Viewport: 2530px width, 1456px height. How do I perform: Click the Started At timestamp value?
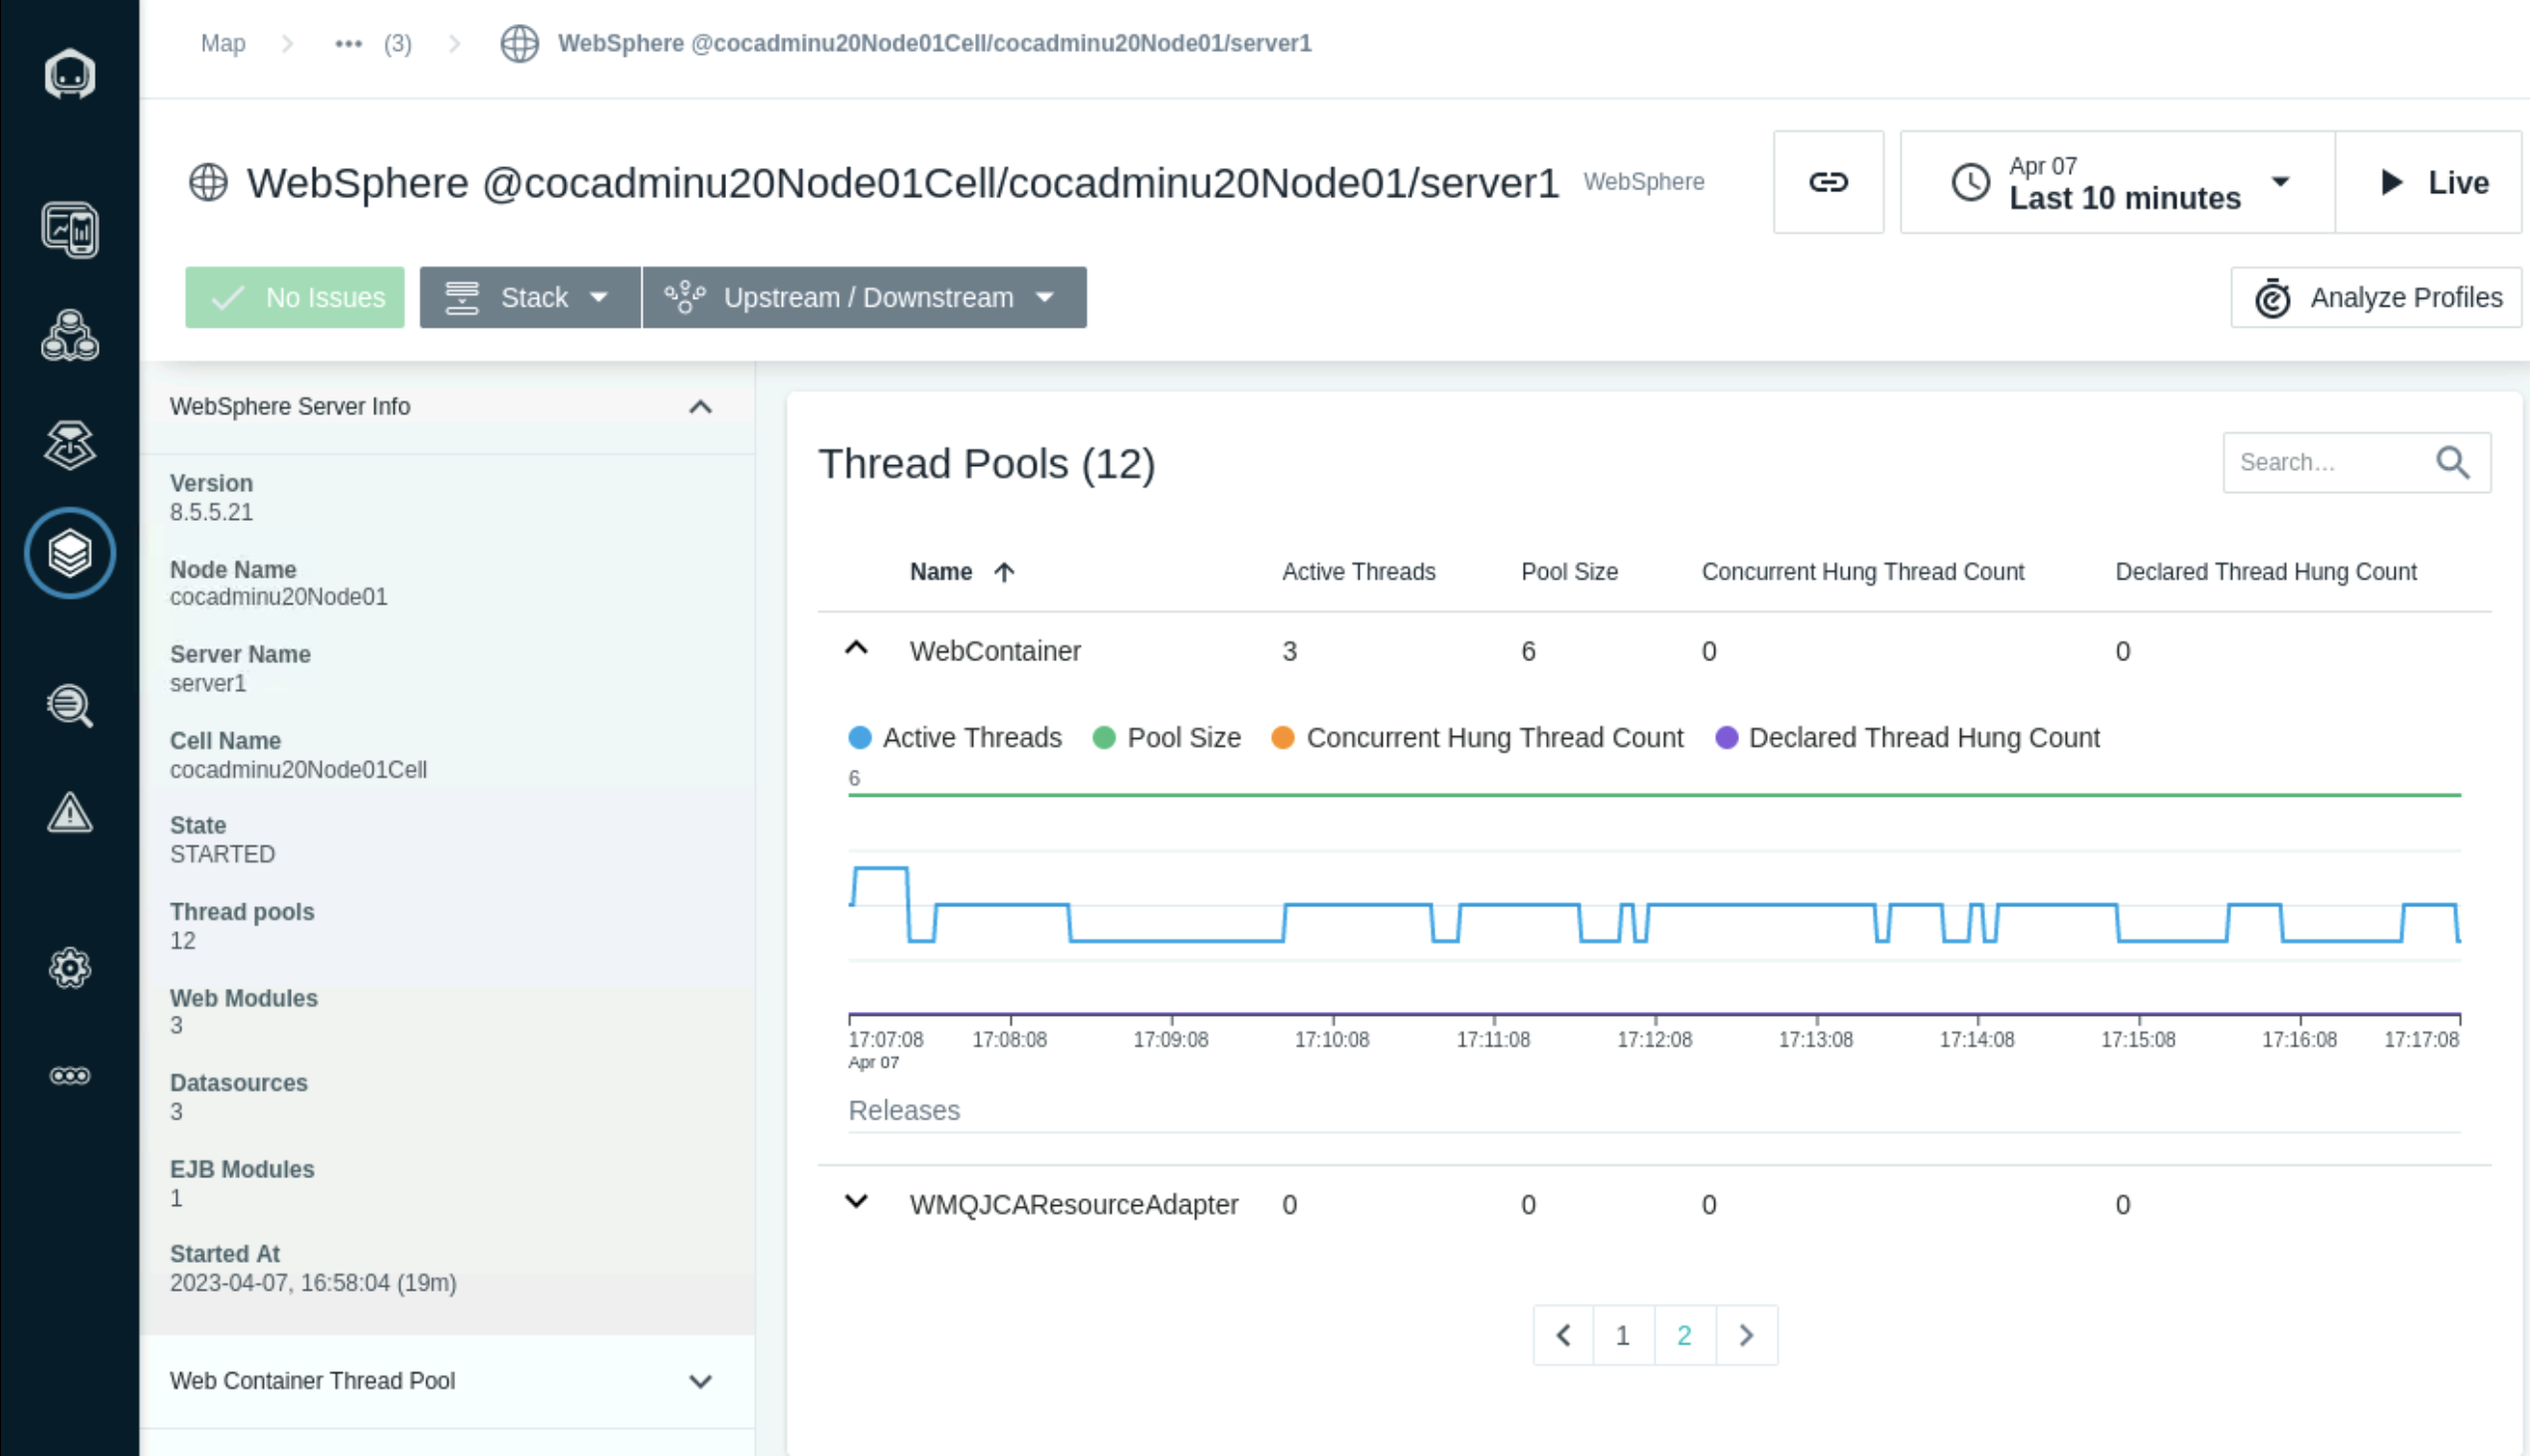pyautogui.click(x=313, y=1283)
